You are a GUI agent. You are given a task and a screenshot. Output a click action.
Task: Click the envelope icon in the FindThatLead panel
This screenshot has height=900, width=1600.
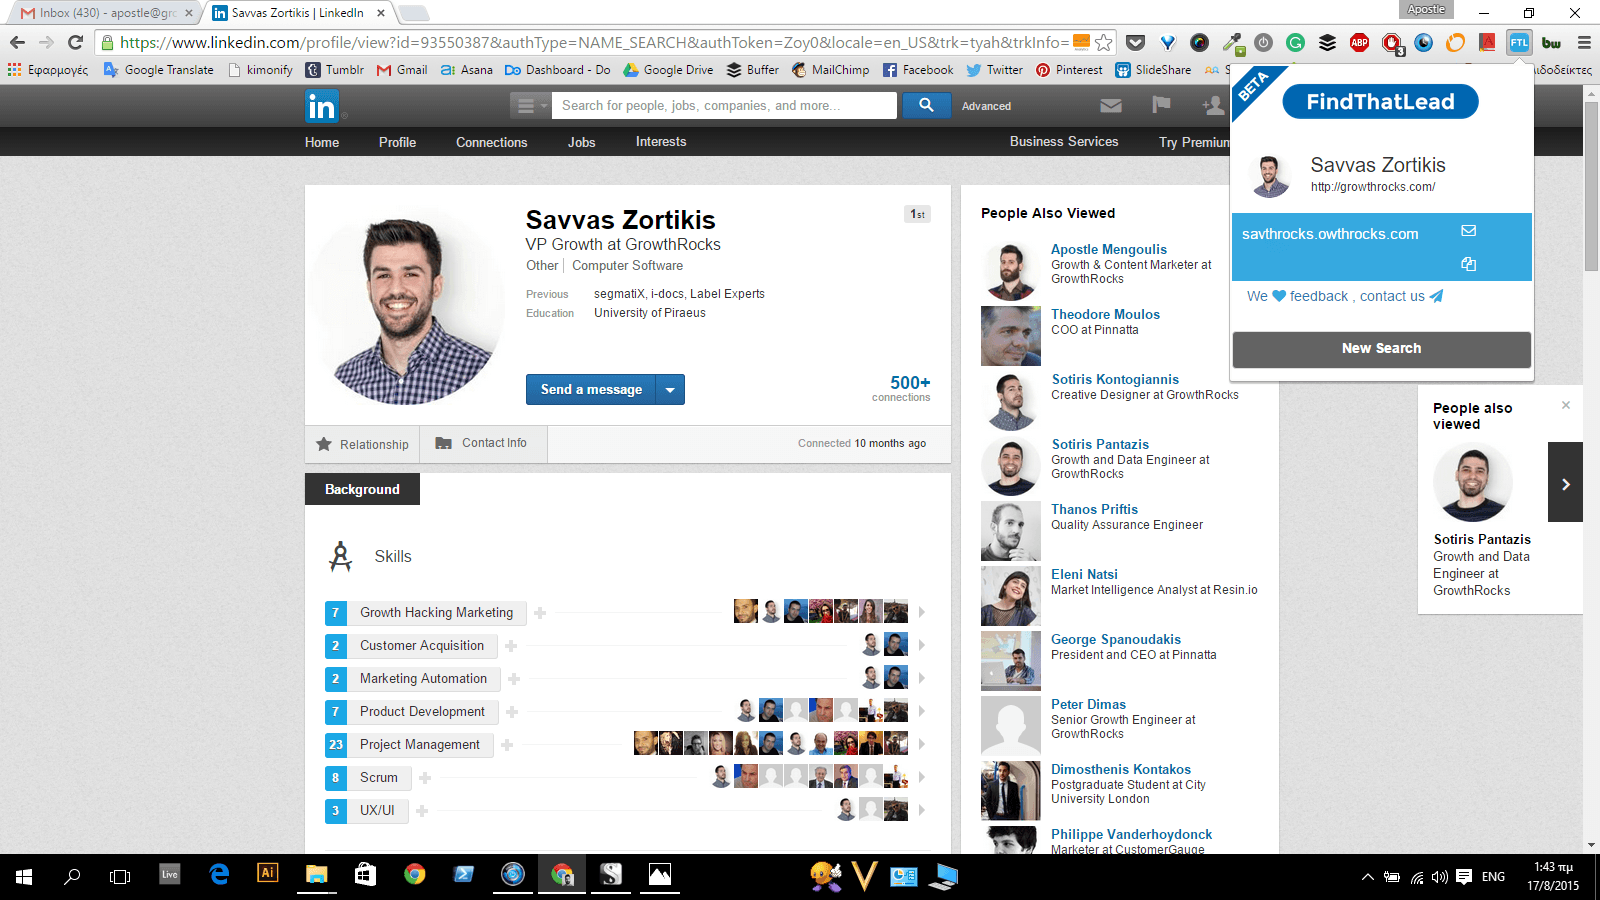tap(1469, 231)
